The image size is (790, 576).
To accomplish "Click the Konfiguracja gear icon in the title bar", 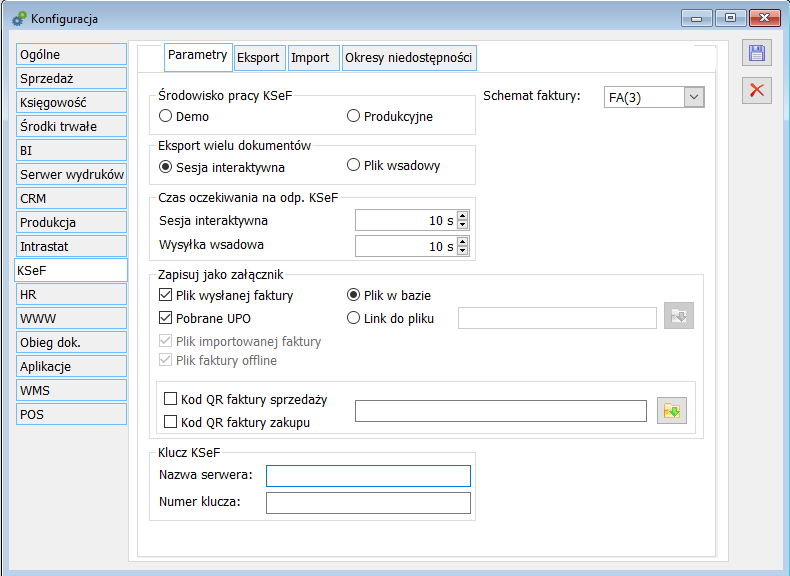I will [x=19, y=19].
